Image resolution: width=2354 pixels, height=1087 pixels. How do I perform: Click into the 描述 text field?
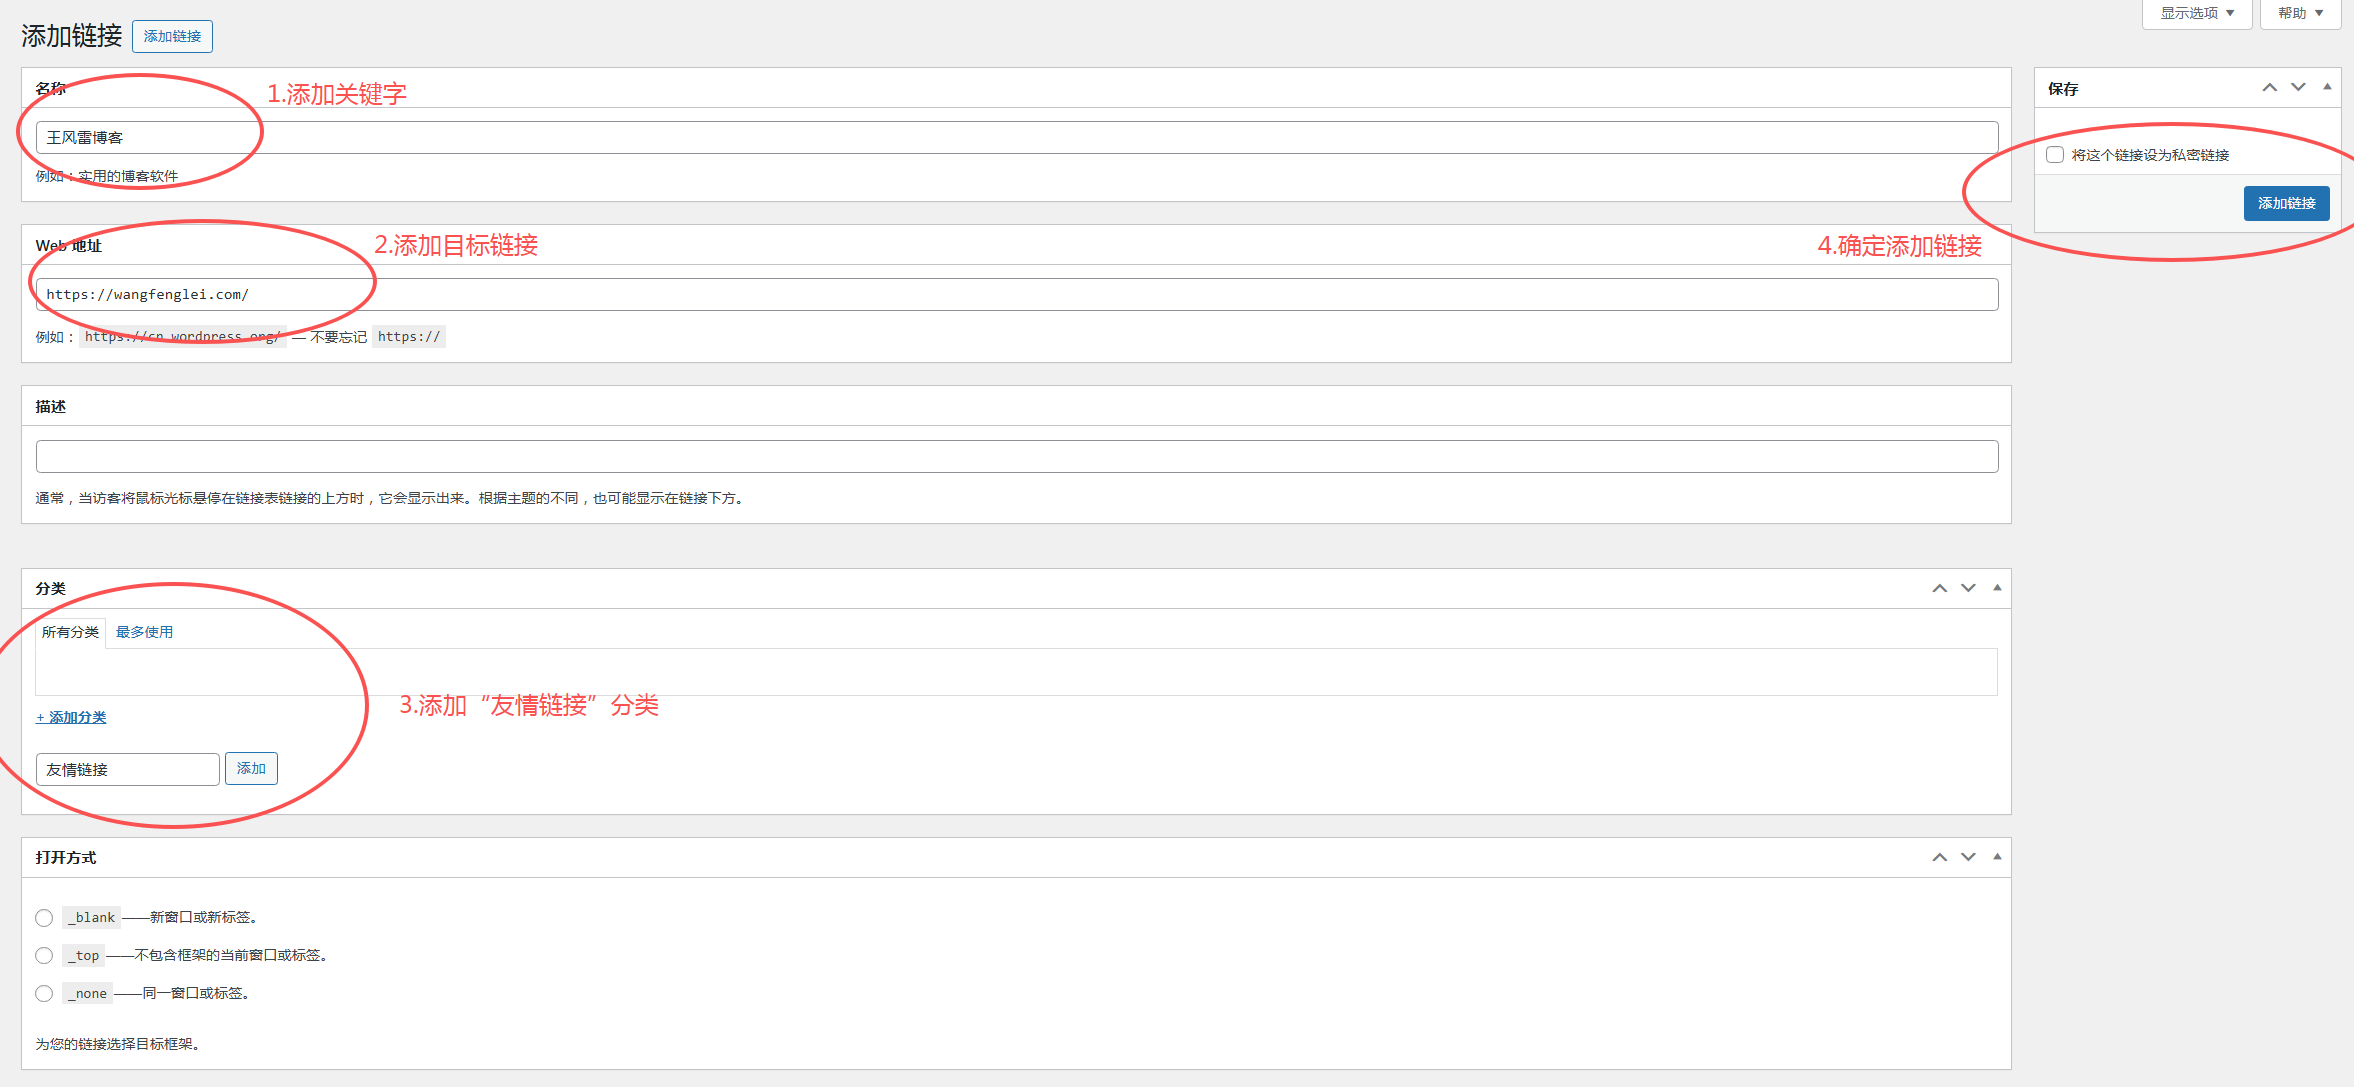click(x=1016, y=457)
